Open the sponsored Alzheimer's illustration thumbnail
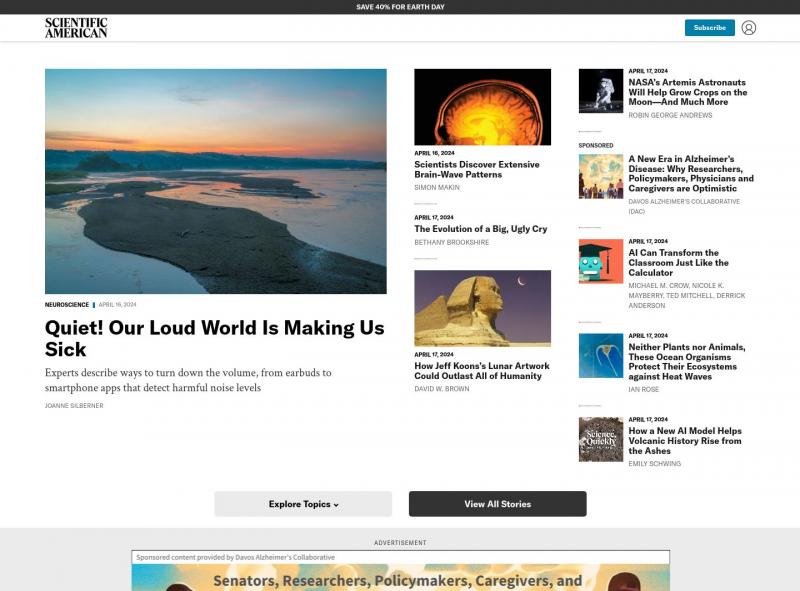 (601, 177)
